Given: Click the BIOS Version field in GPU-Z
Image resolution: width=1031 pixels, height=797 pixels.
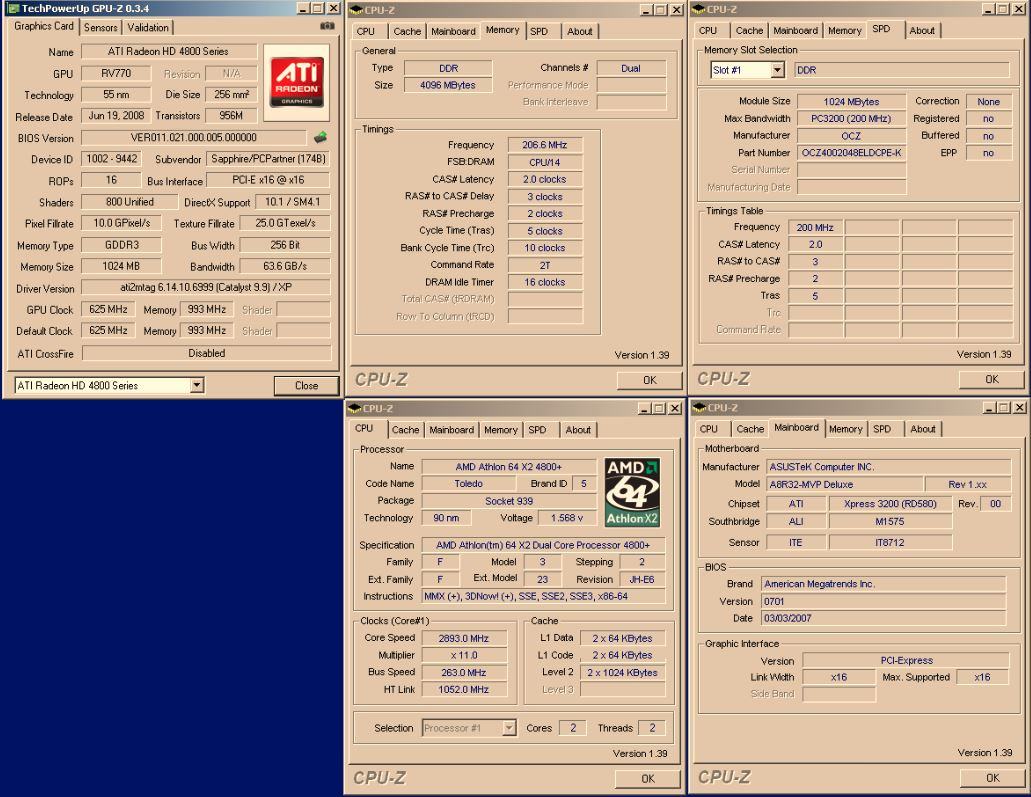Looking at the screenshot, I should tap(193, 137).
